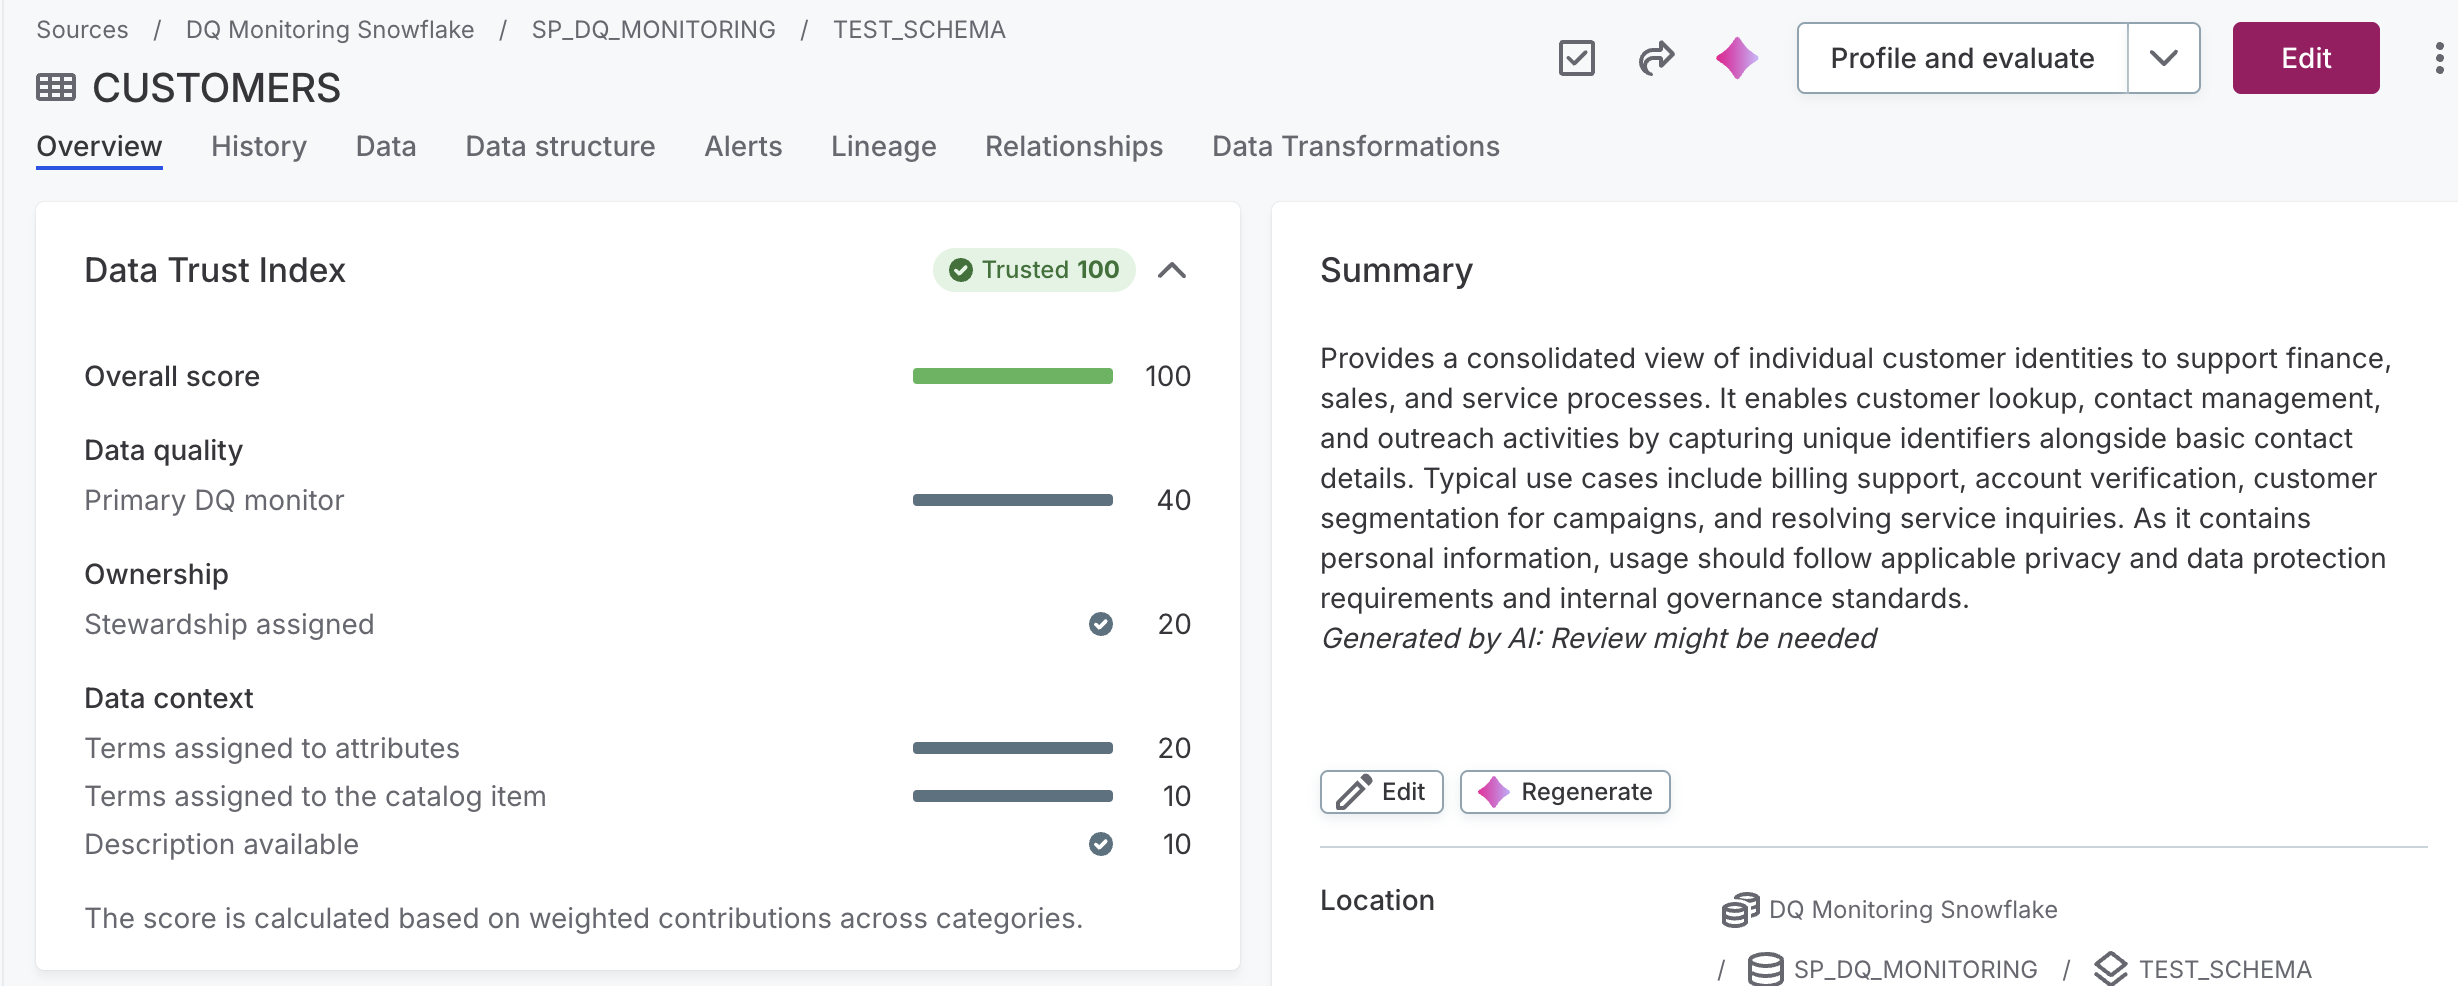Click the Description available checkmark
The height and width of the screenshot is (986, 2458).
[1100, 844]
